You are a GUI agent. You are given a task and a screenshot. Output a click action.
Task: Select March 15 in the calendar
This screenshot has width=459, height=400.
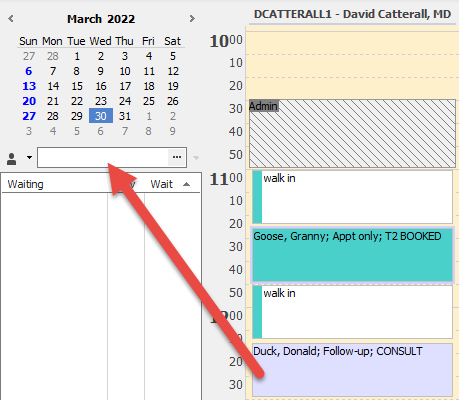point(77,86)
